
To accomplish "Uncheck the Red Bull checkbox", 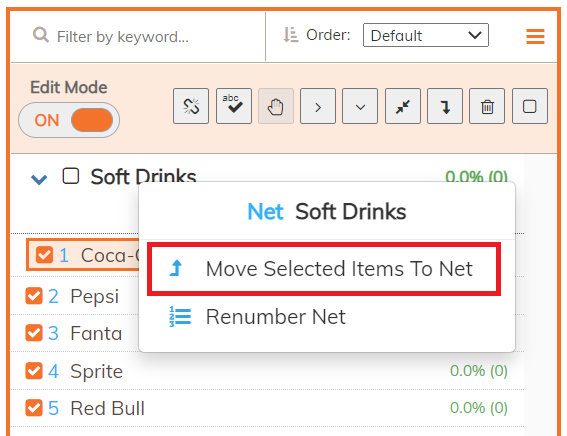I will pyautogui.click(x=34, y=408).
